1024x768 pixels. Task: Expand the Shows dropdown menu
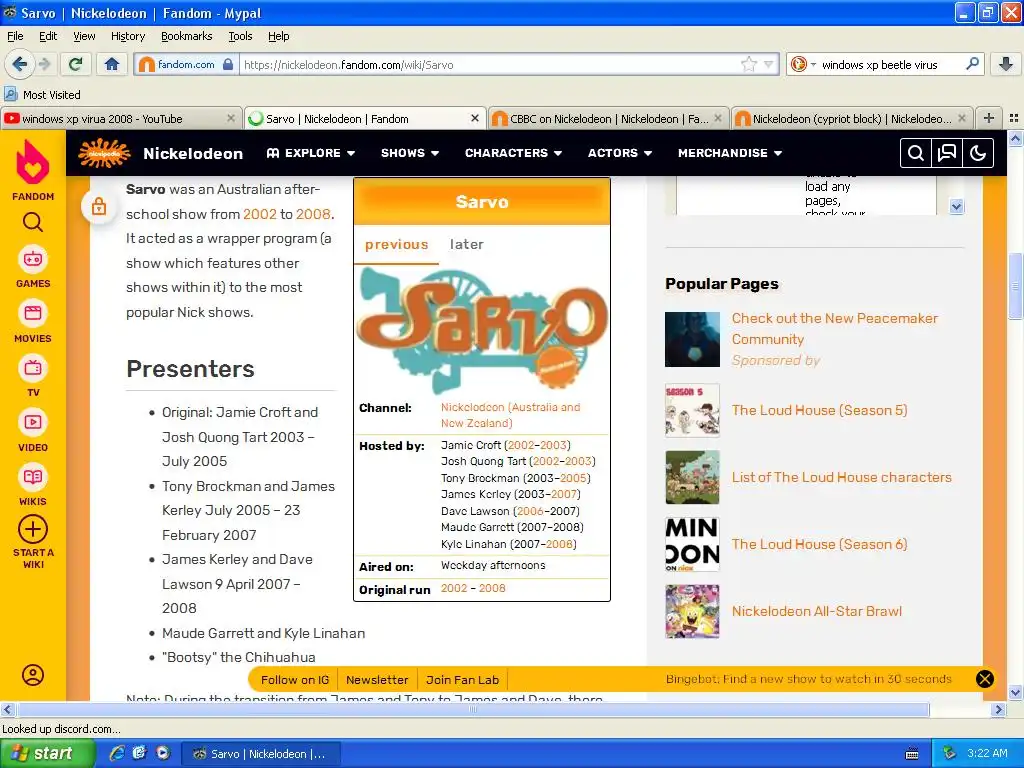click(x=409, y=153)
